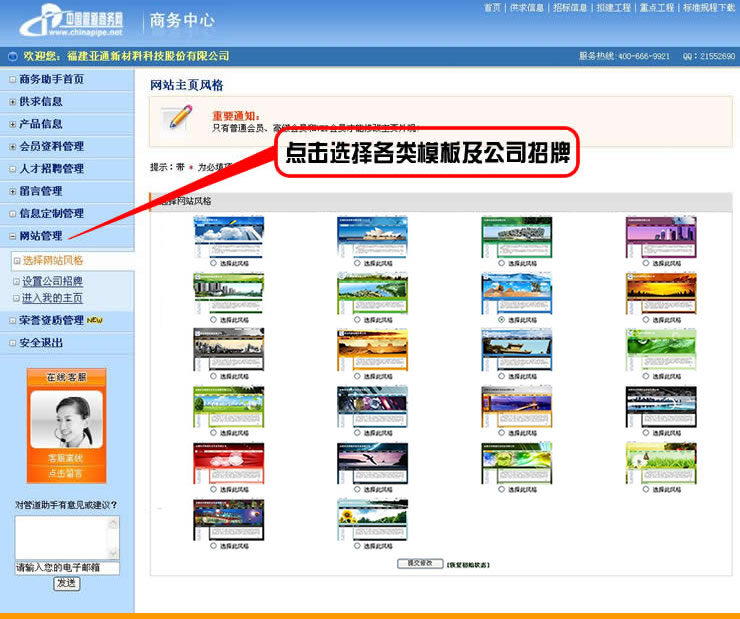Viewport: 740px width, 619px height.
Task: Expand the 产品信息 sidebar section
Action: [x=12, y=124]
